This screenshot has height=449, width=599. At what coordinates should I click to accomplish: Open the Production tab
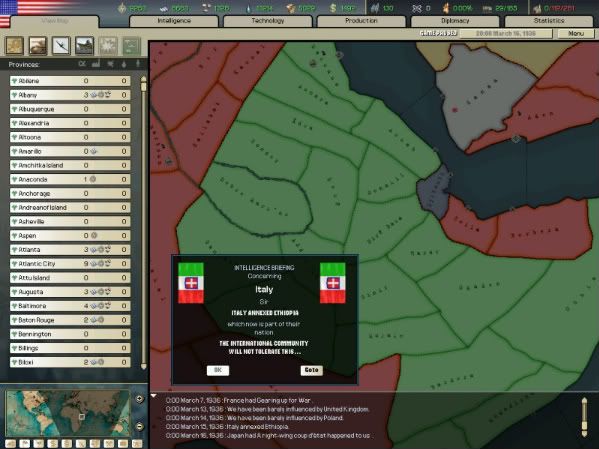coord(361,21)
